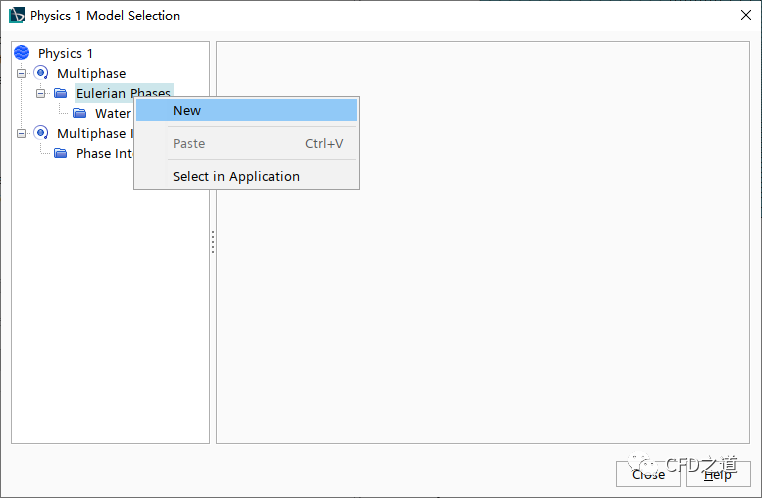This screenshot has width=762, height=498.
Task: Collapse the Multiphase Interaction node
Action: [x=21, y=133]
